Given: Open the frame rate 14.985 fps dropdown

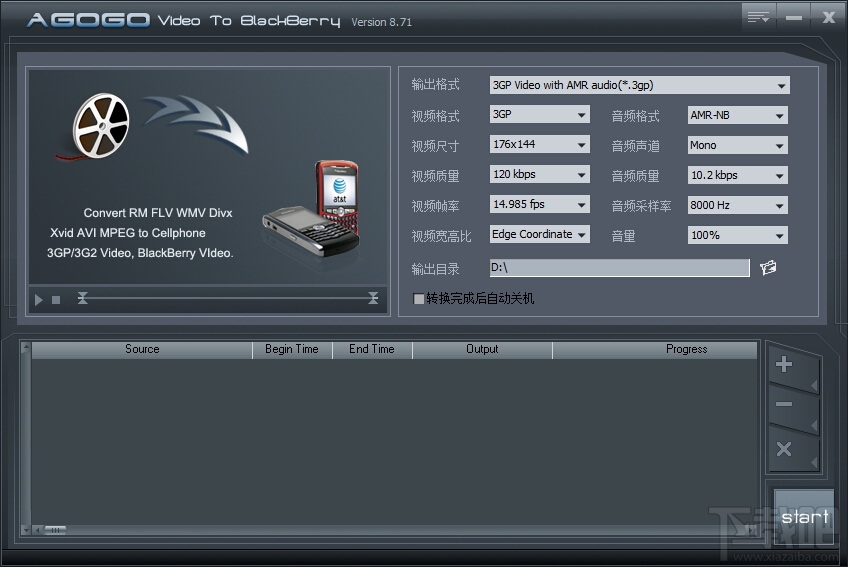Looking at the screenshot, I should point(539,205).
